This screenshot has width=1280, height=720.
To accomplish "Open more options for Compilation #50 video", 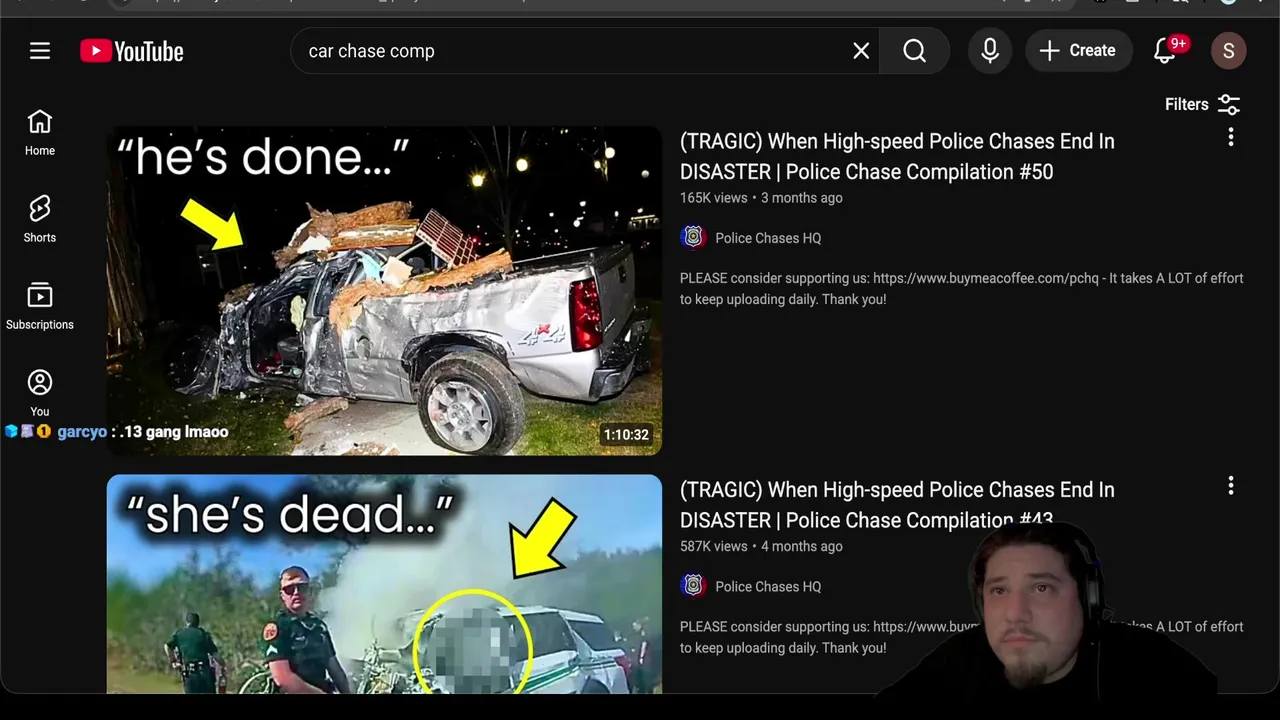I will 1231,137.
